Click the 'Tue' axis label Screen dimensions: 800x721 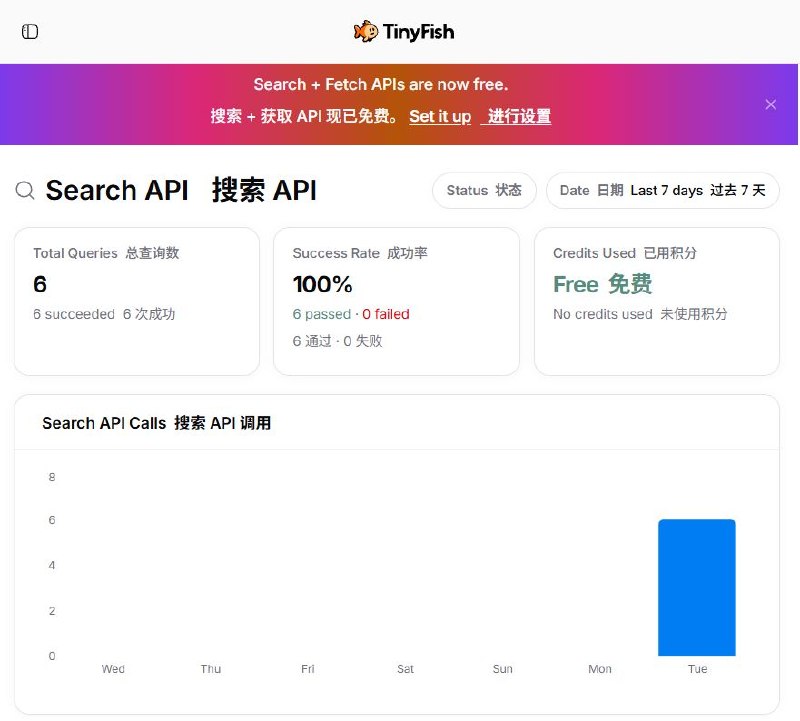697,669
